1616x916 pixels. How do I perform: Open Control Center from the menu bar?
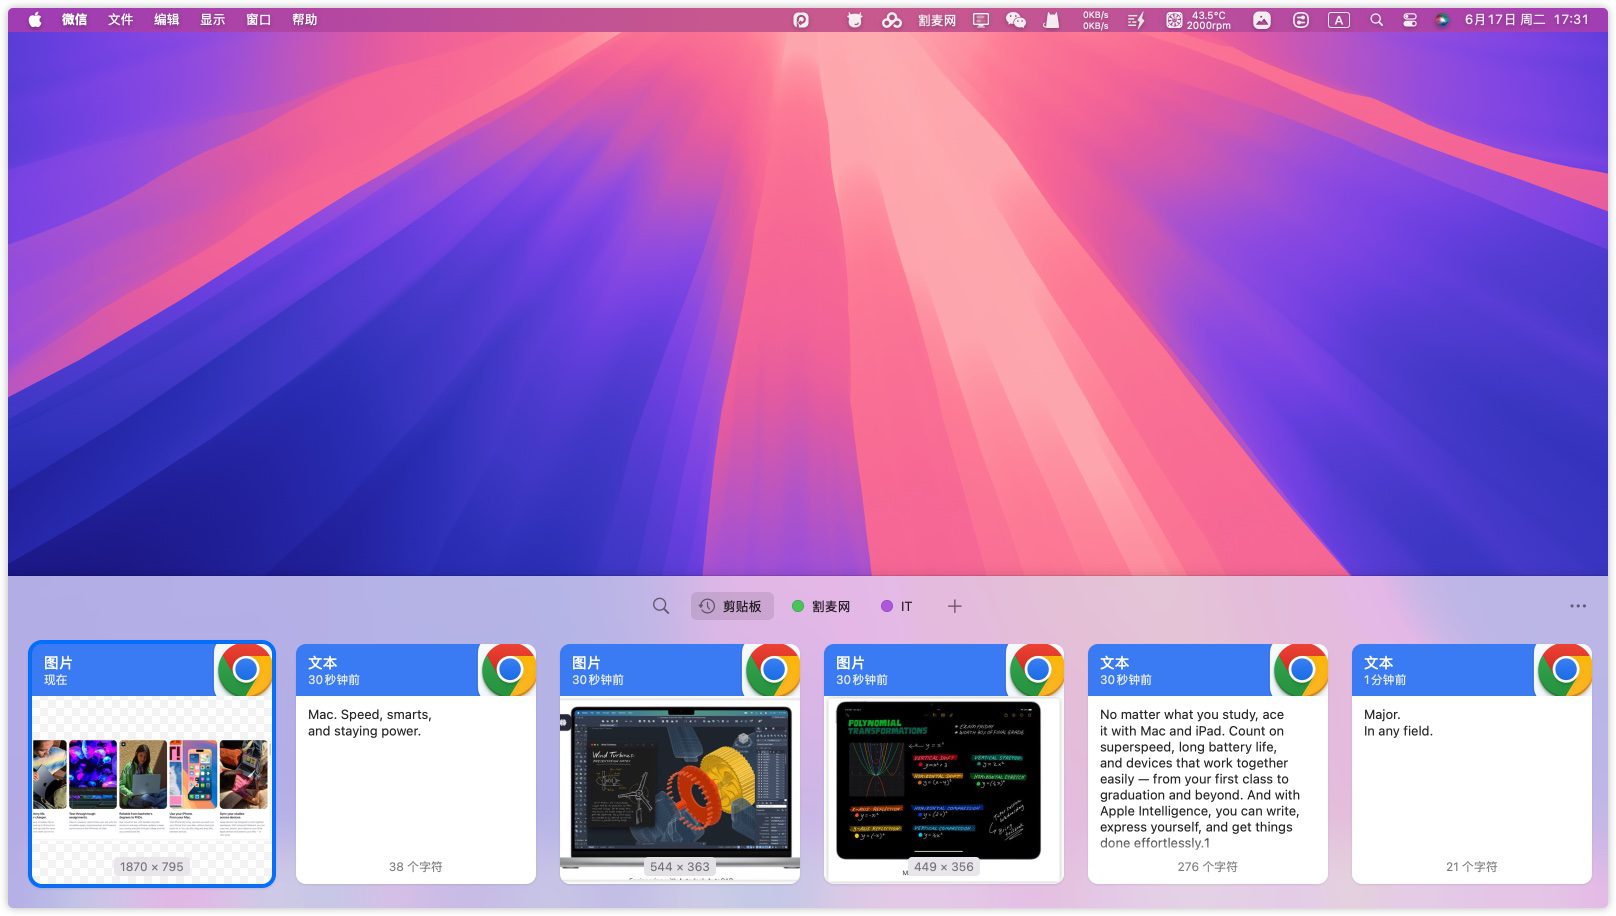click(x=1410, y=20)
